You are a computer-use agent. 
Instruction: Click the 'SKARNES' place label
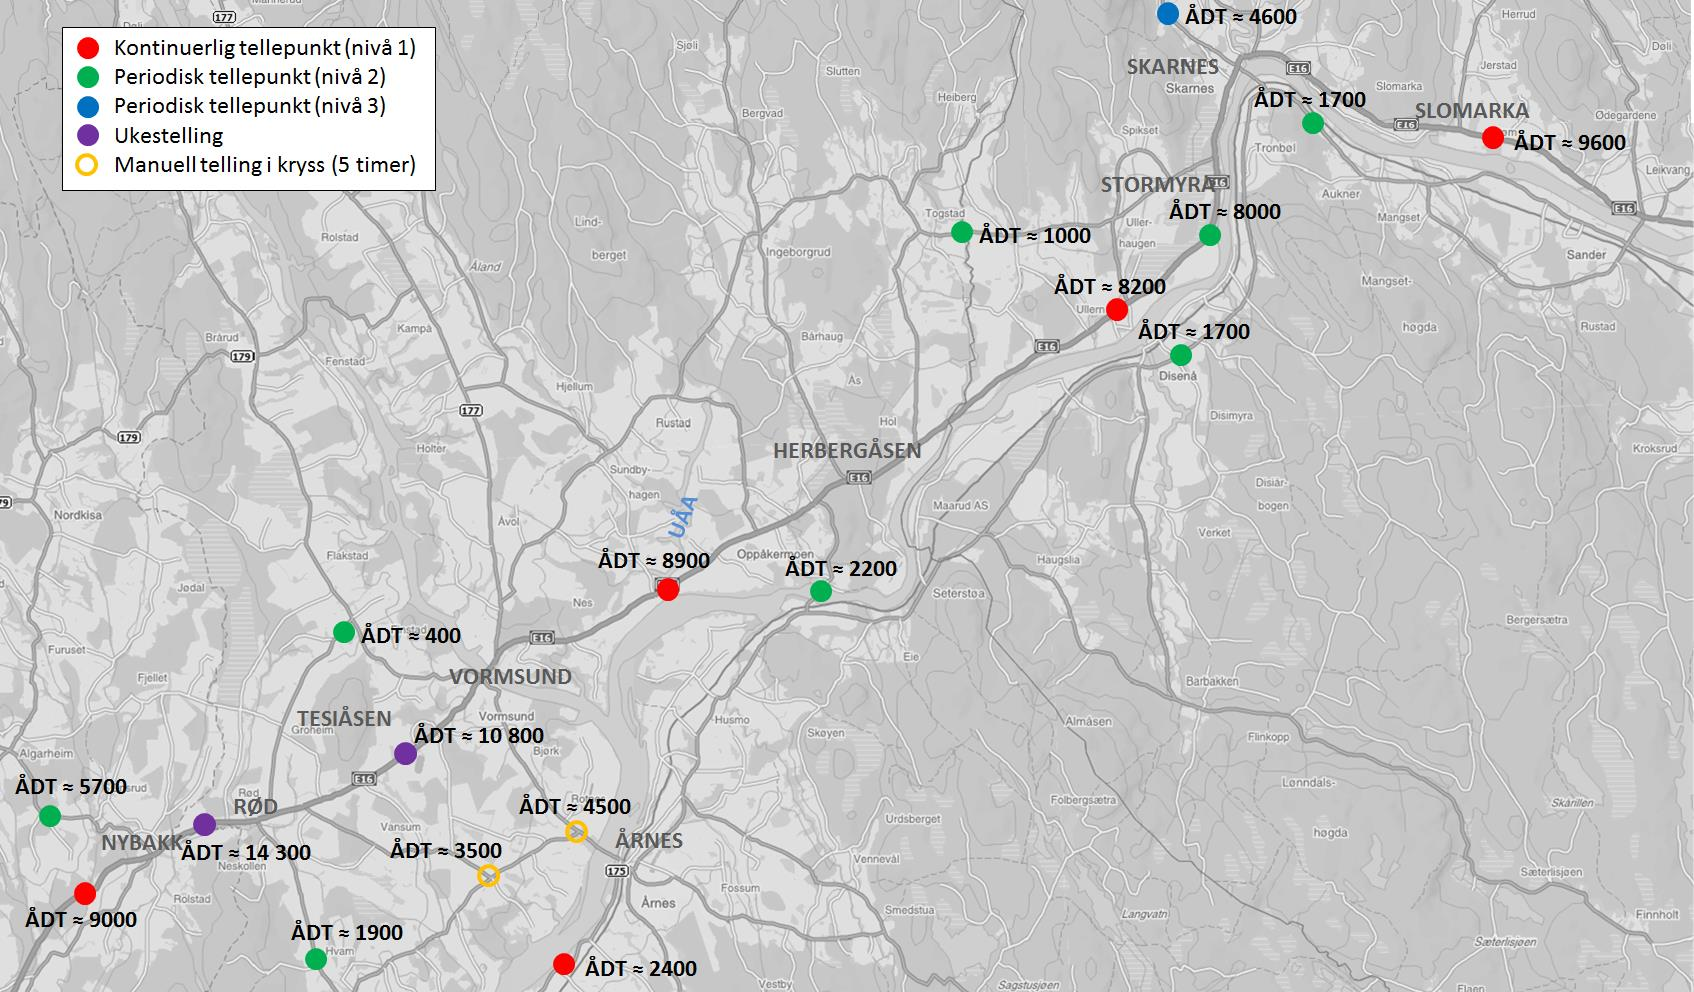pyautogui.click(x=1173, y=67)
